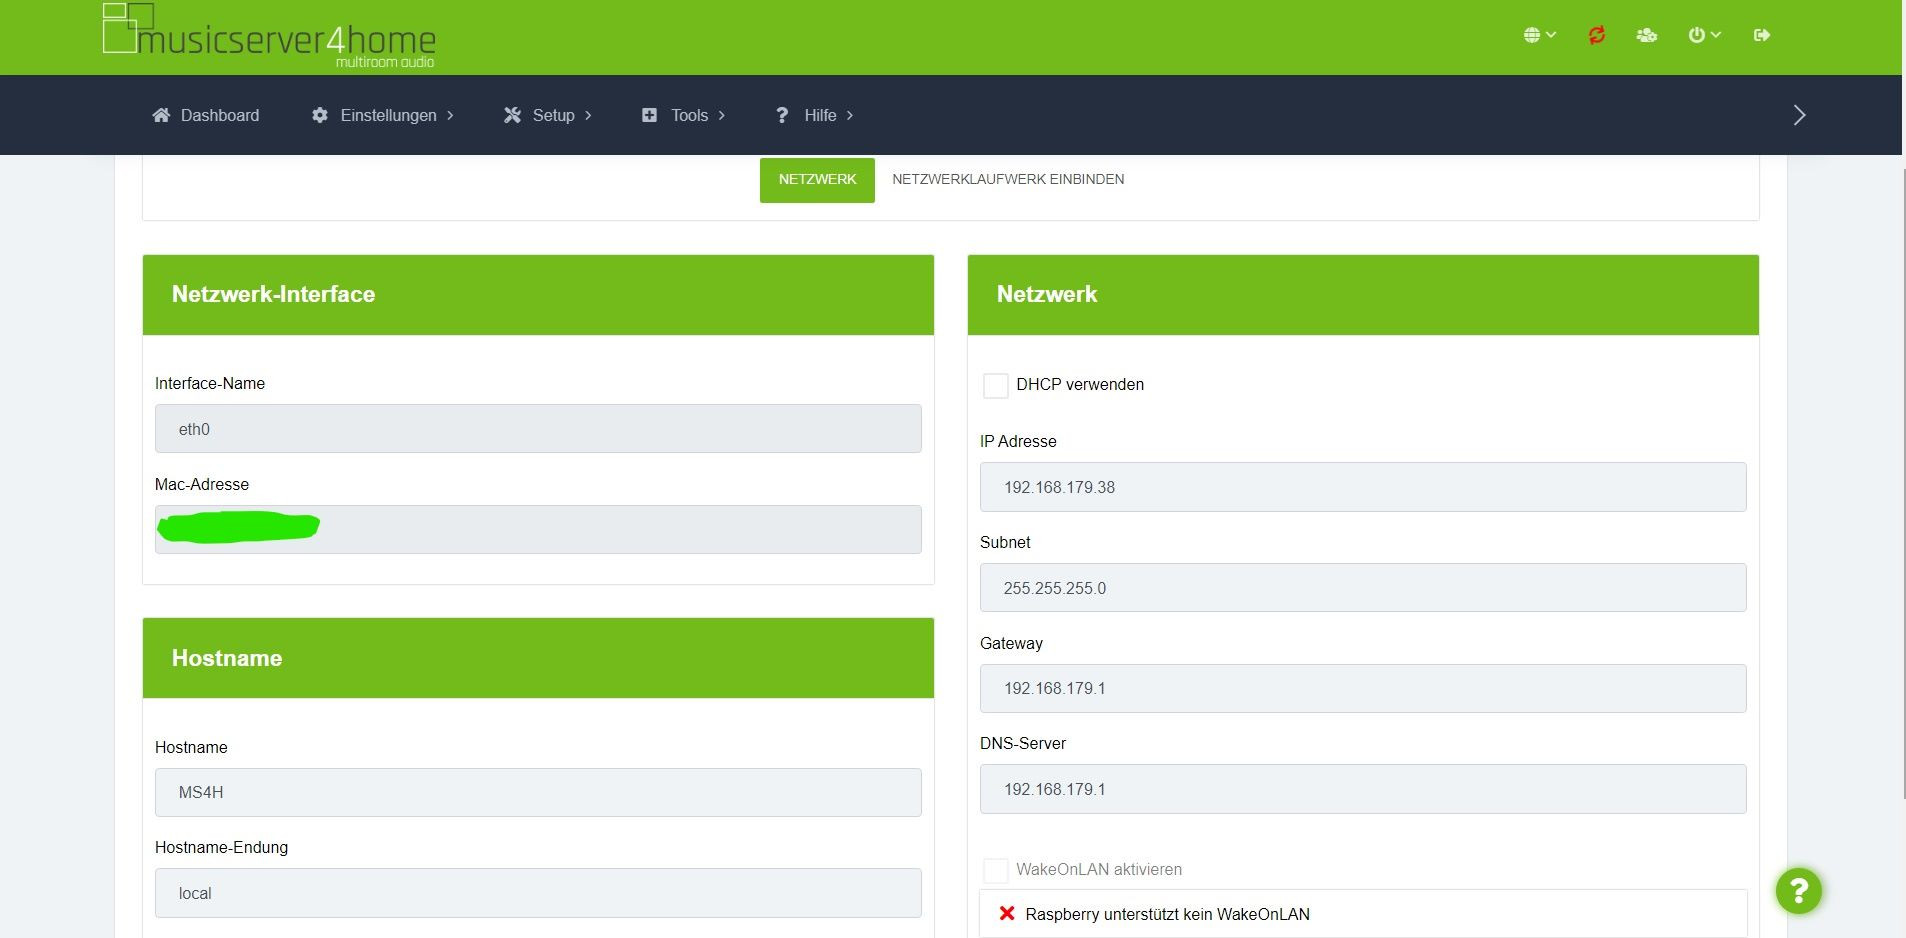The width and height of the screenshot is (1906, 938).
Task: Click the 'Hostname-Endung' label
Action: coord(221,847)
